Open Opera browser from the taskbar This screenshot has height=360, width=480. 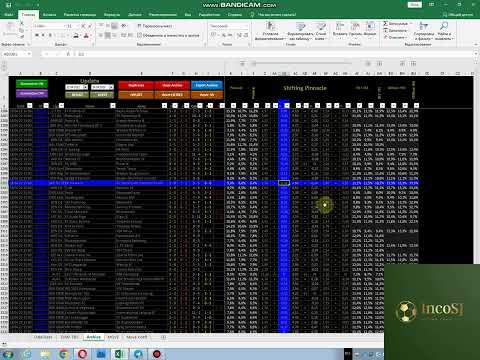pos(82,354)
